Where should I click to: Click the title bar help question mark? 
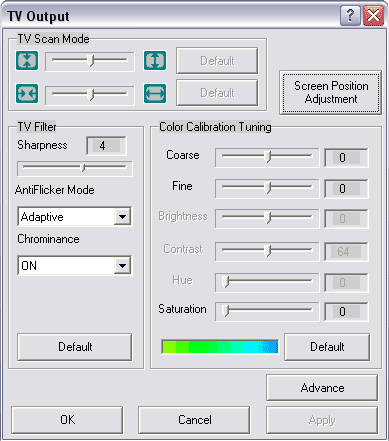point(350,15)
